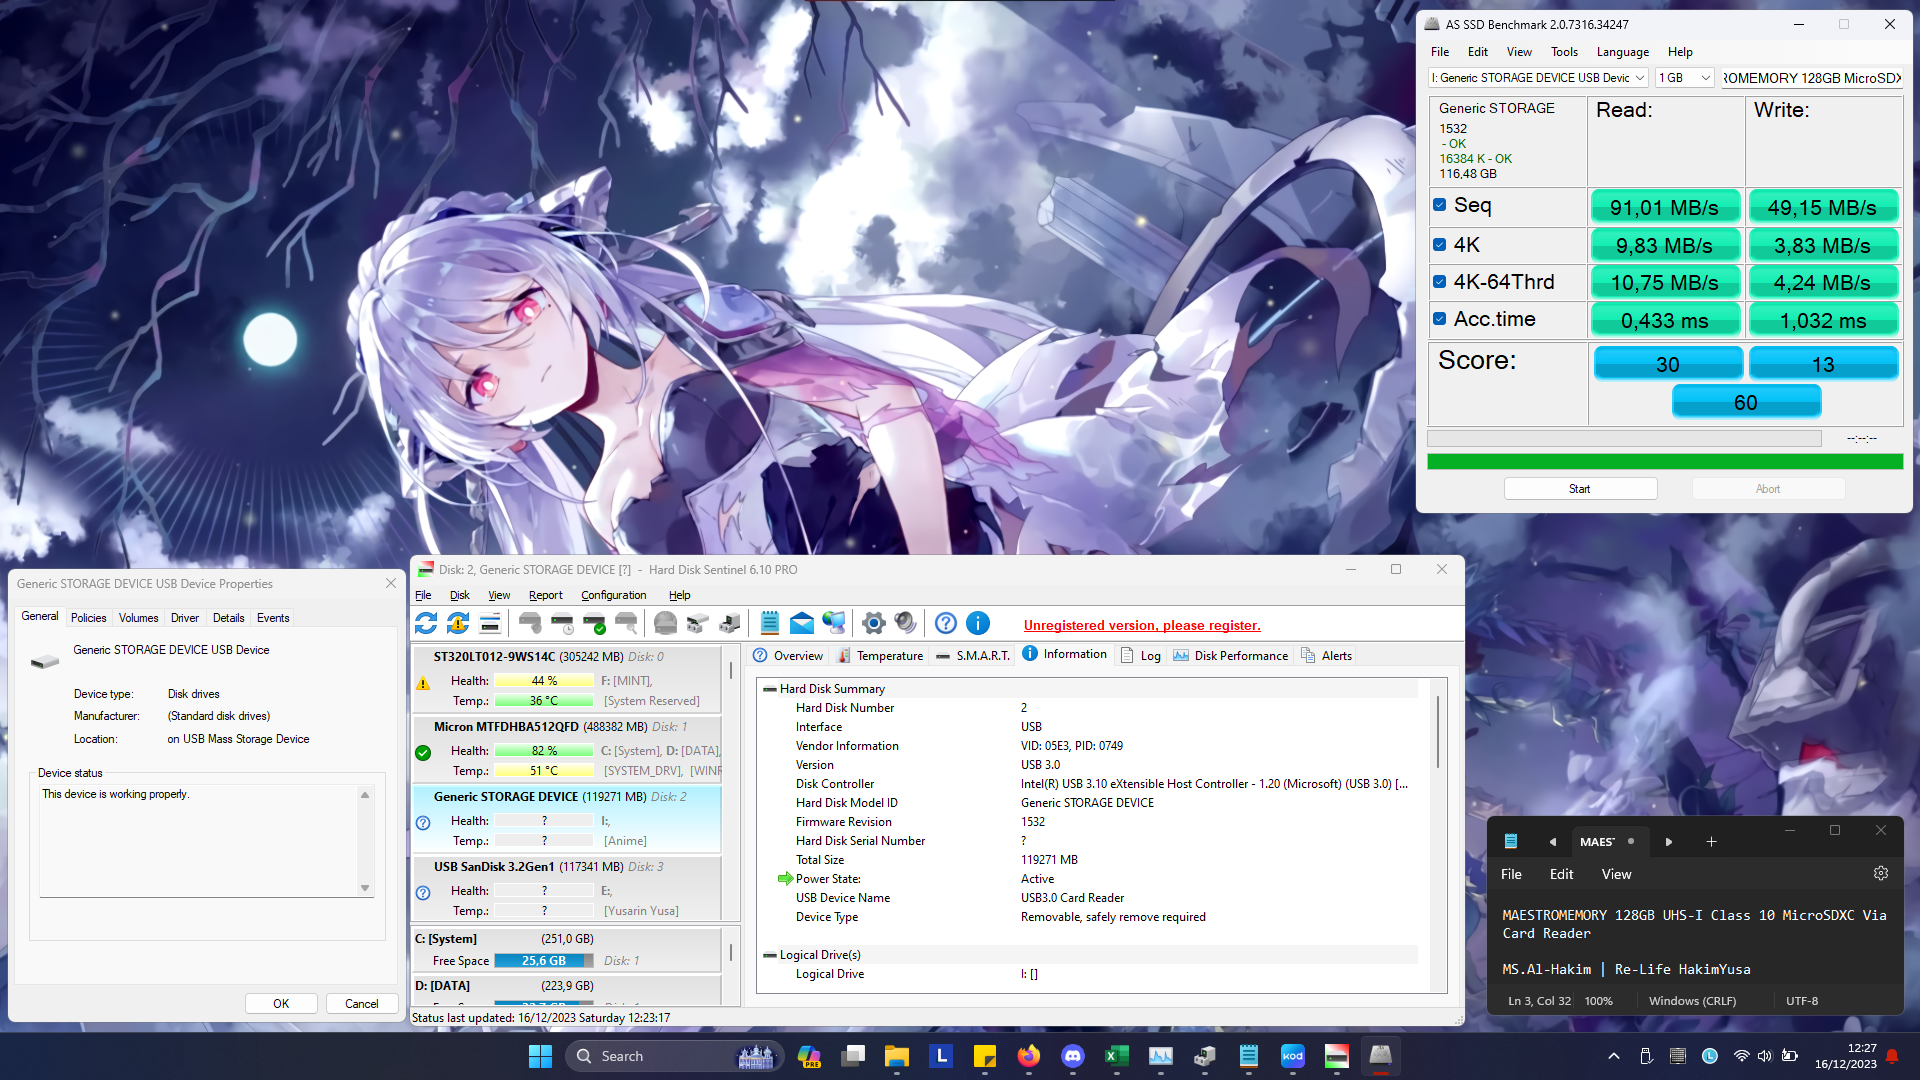The width and height of the screenshot is (1920, 1080).
Task: Click Device status scrollbar up arrow
Action: [365, 795]
